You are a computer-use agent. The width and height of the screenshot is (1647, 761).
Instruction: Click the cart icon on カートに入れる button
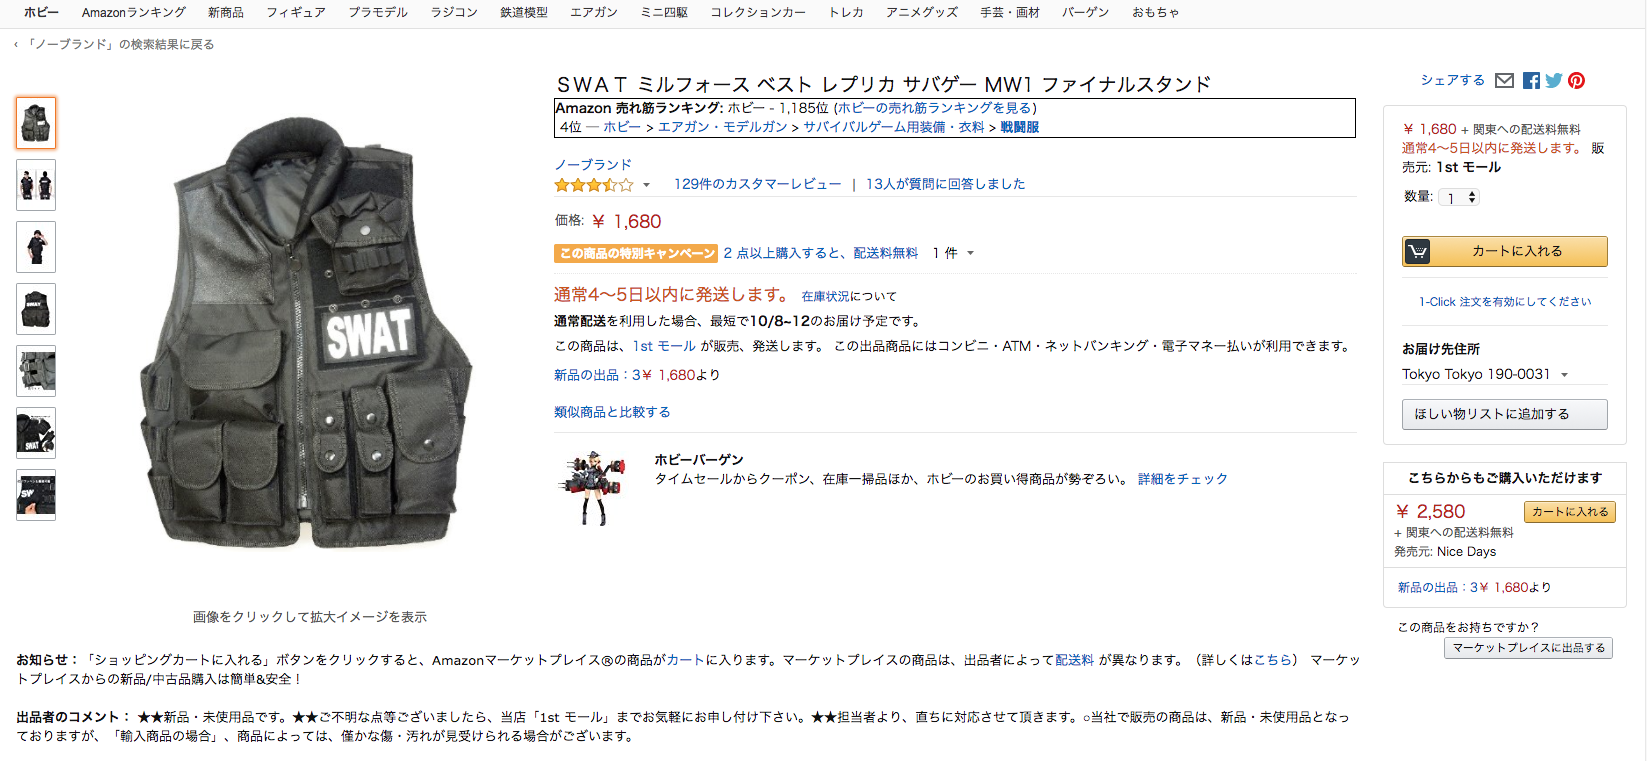1417,251
